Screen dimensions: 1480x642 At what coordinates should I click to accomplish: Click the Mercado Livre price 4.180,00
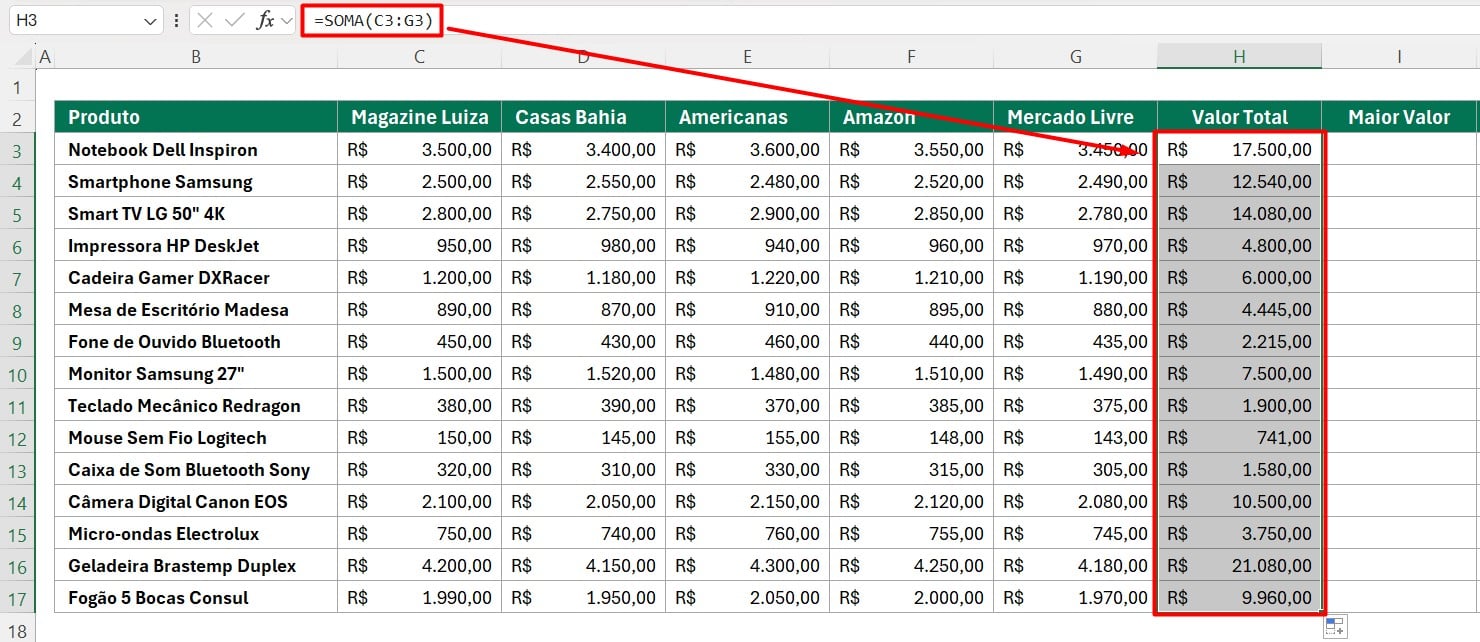(1075, 565)
